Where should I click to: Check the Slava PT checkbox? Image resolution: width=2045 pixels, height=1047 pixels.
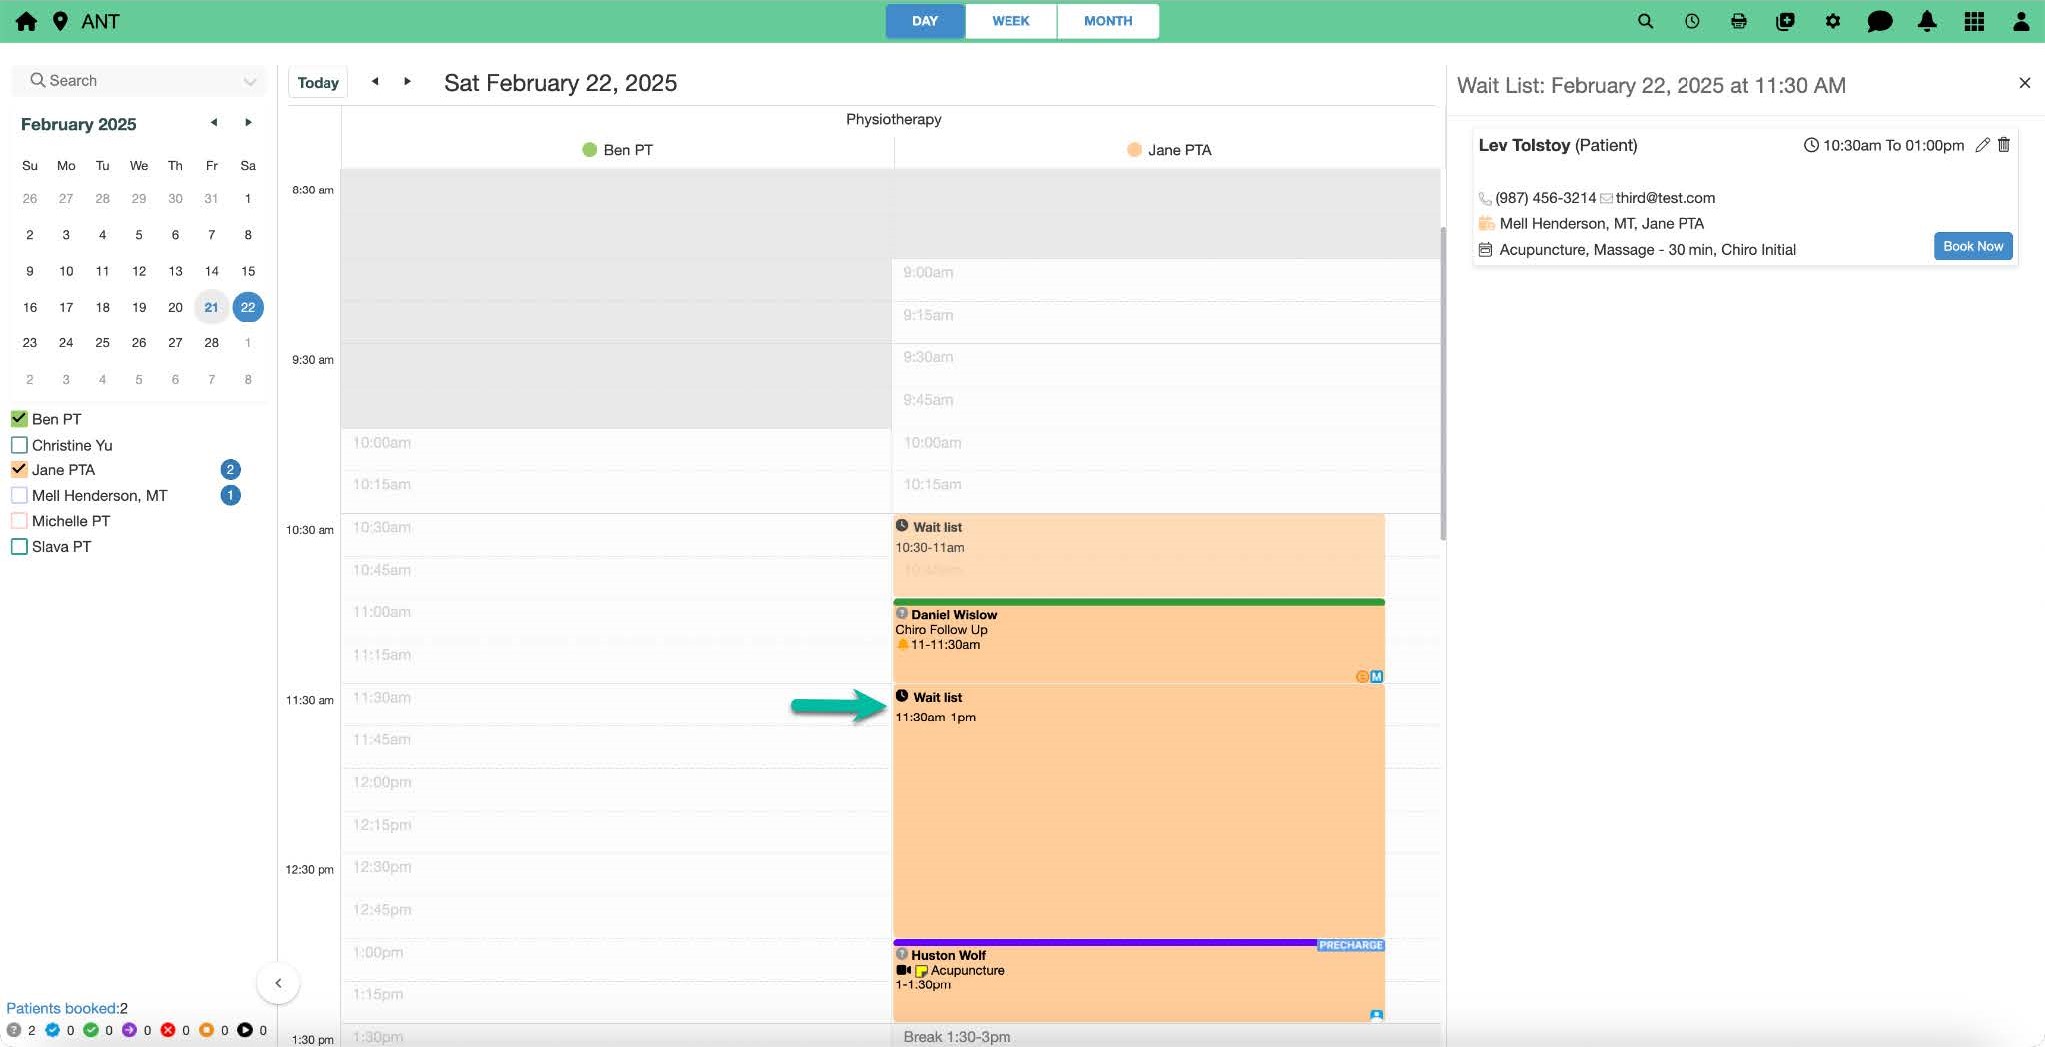[x=19, y=547]
